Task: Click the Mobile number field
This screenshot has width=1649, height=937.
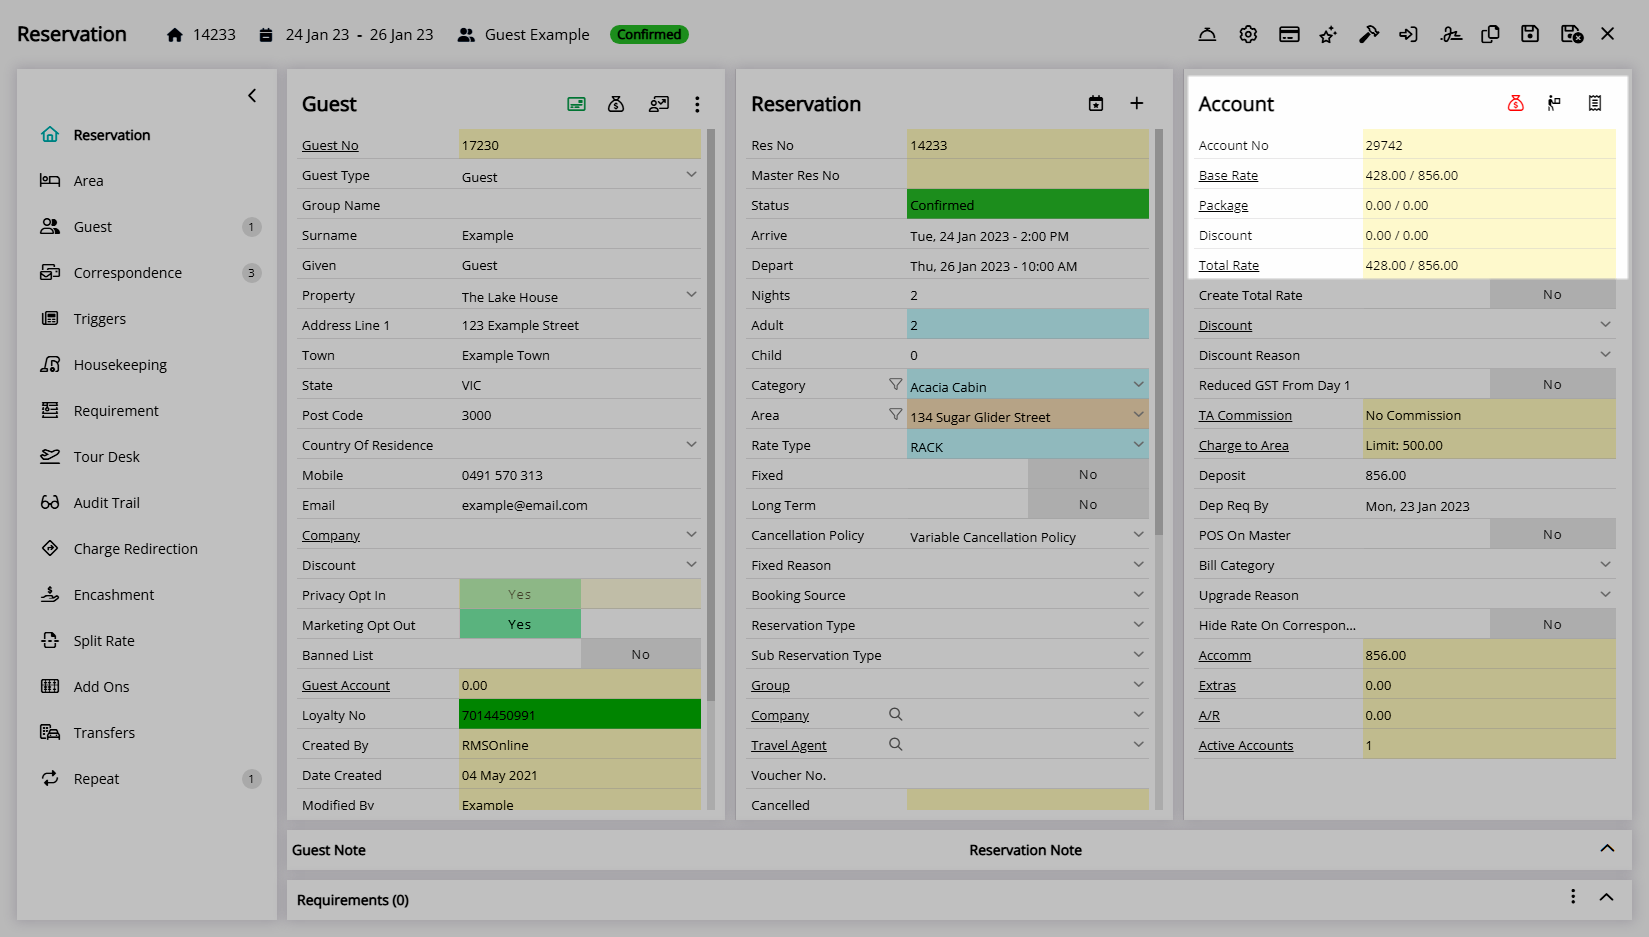Action: coord(581,475)
